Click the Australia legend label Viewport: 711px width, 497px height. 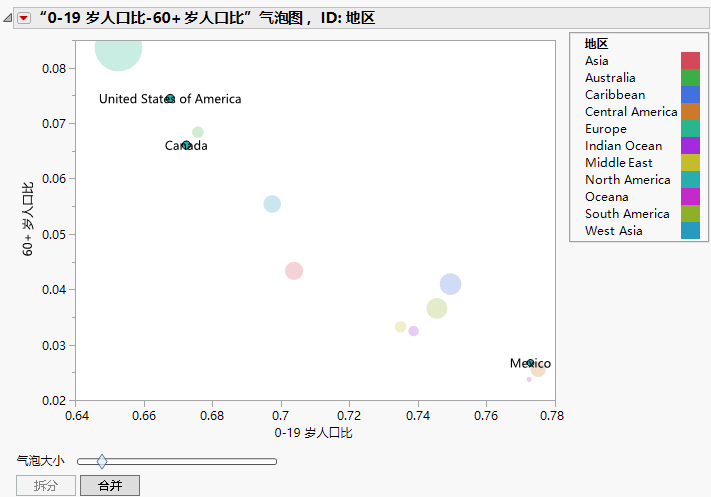[x=610, y=78]
